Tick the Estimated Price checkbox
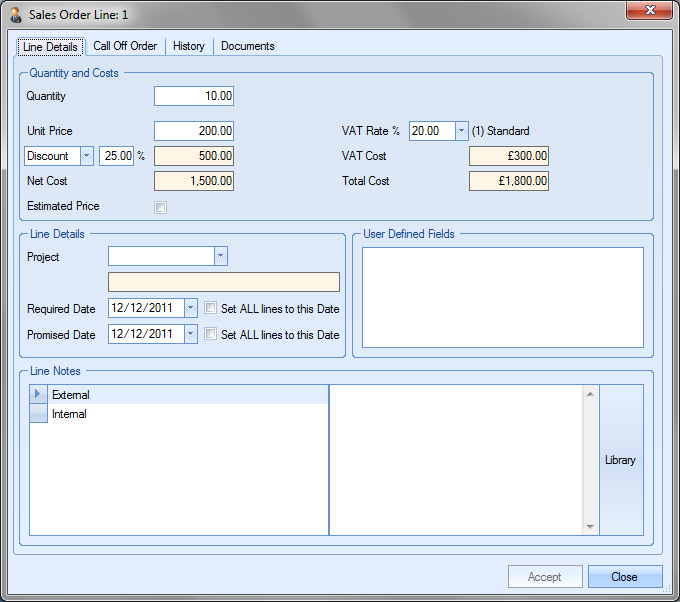Image resolution: width=680 pixels, height=602 pixels. click(160, 207)
